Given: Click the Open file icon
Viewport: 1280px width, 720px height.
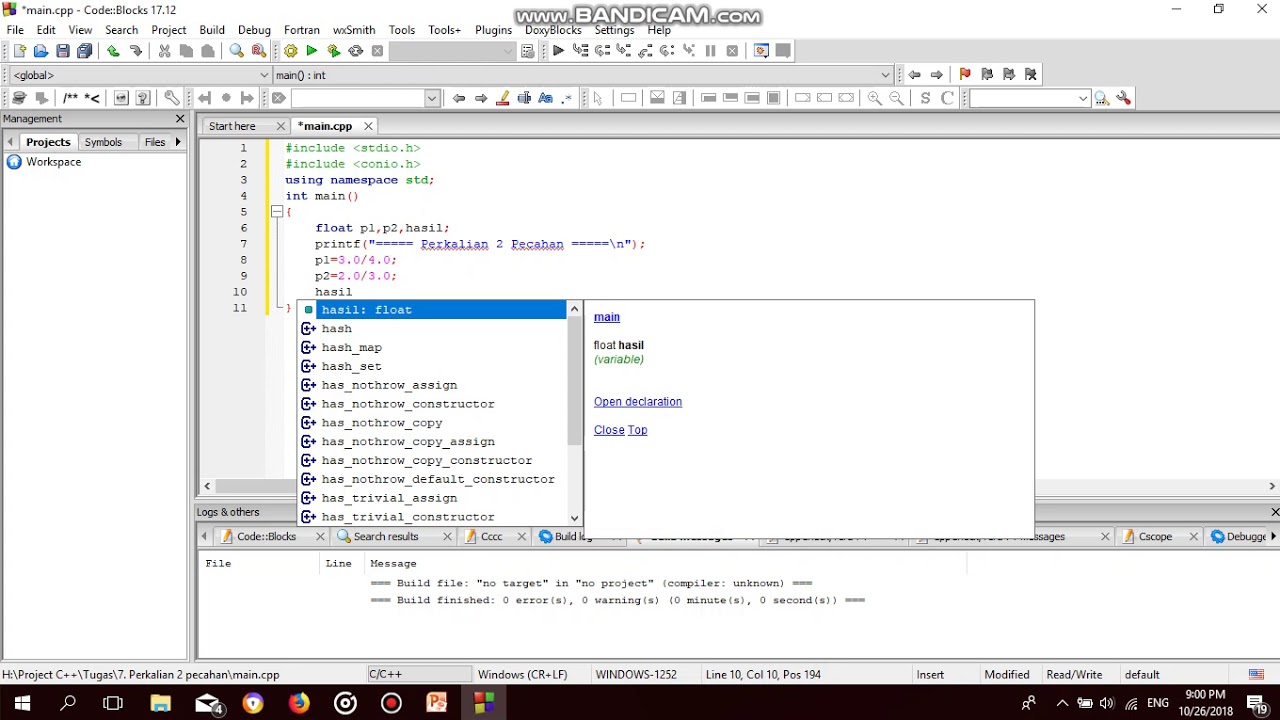Looking at the screenshot, I should 41,51.
